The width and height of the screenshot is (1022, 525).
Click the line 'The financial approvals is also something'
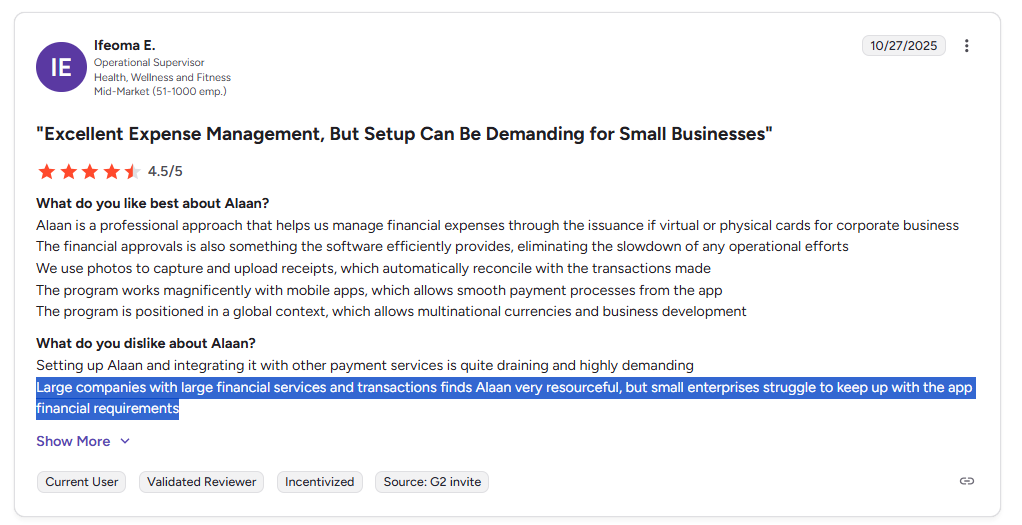(443, 247)
